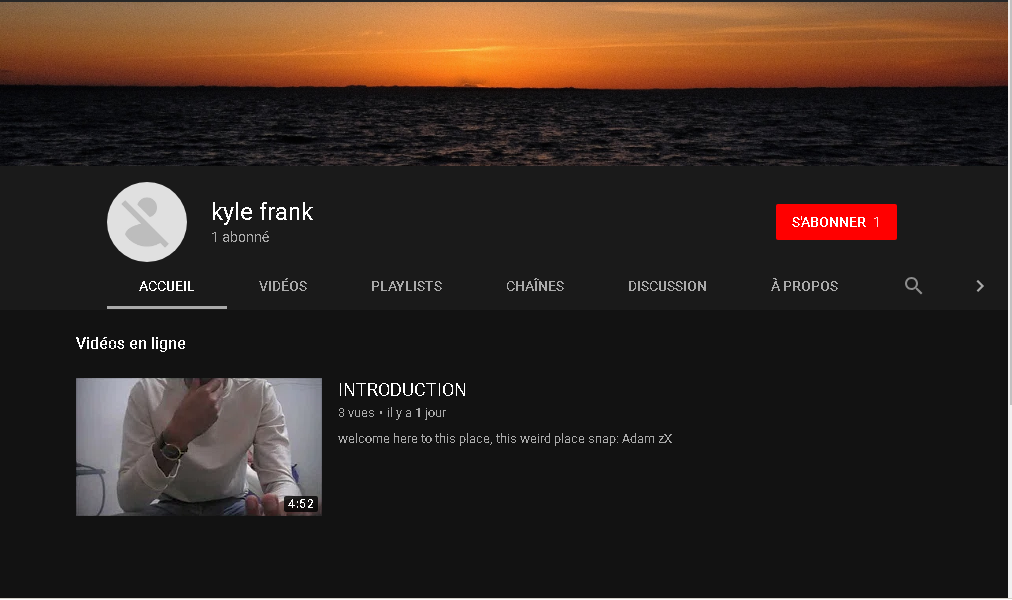
Task: Click the '3 vues • il y a 1 jour' text
Action: [392, 413]
